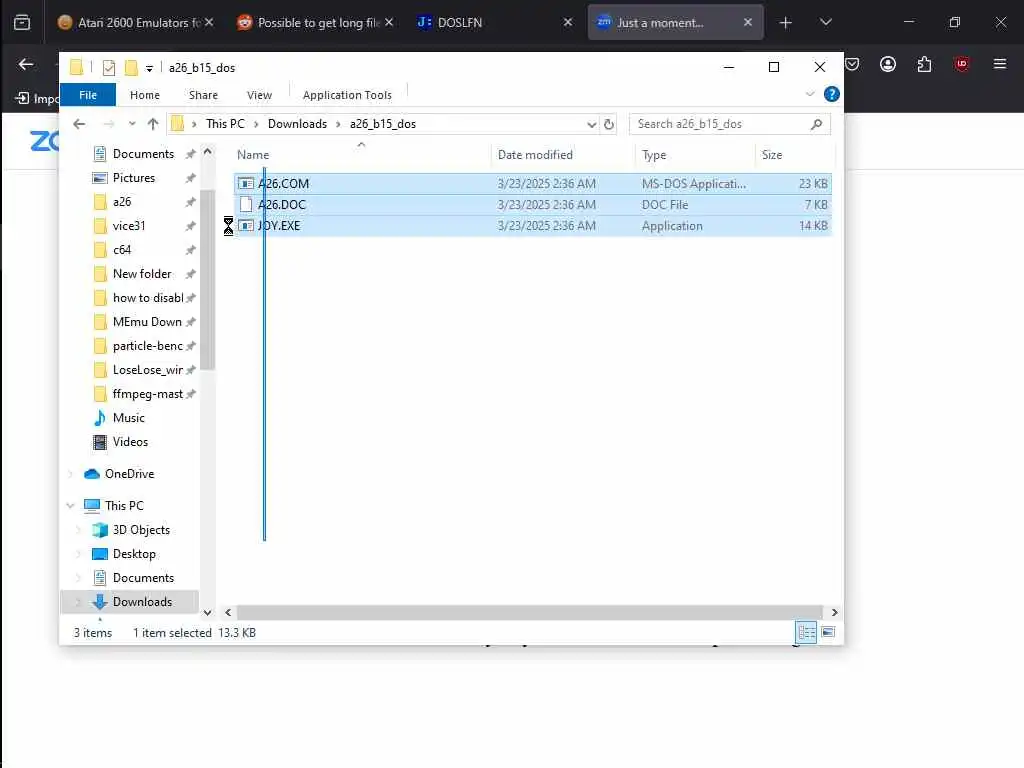Select OneDrive cloud icon in sidebar
The height and width of the screenshot is (768, 1024).
92,474
